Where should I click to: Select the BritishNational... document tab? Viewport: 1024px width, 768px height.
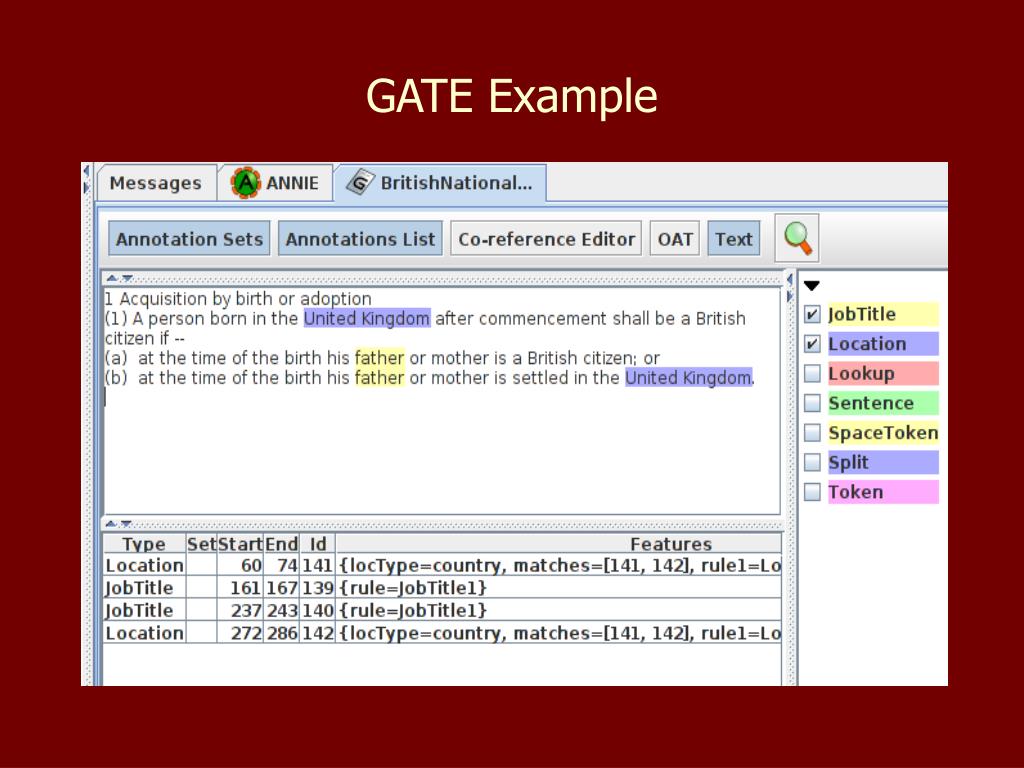click(440, 183)
